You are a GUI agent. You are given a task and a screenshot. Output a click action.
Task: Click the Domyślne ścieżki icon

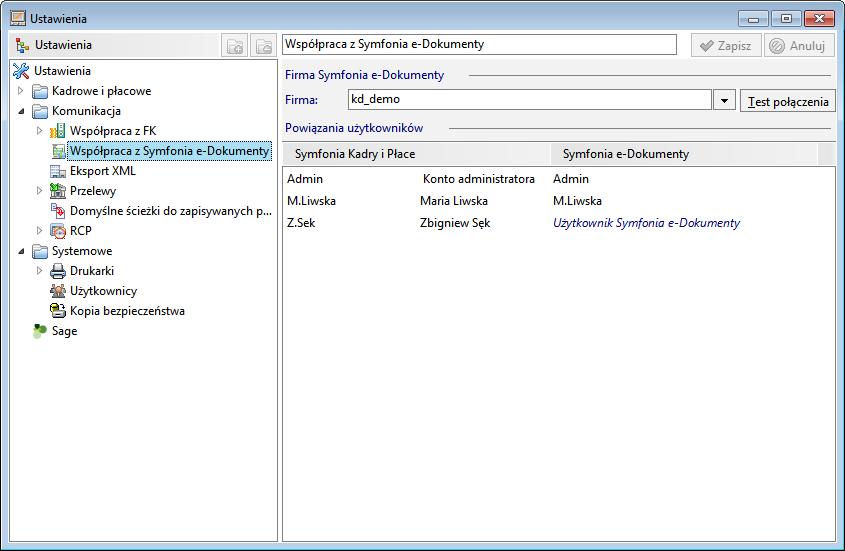click(x=58, y=211)
